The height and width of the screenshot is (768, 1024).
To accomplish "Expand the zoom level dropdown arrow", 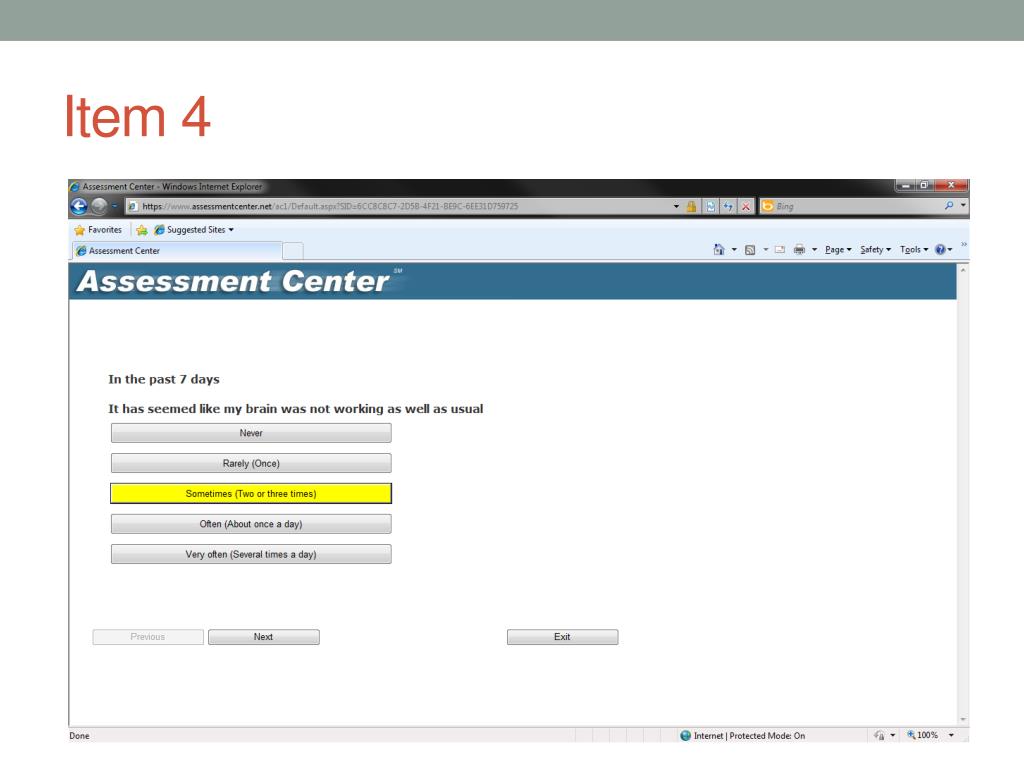I will pos(951,735).
